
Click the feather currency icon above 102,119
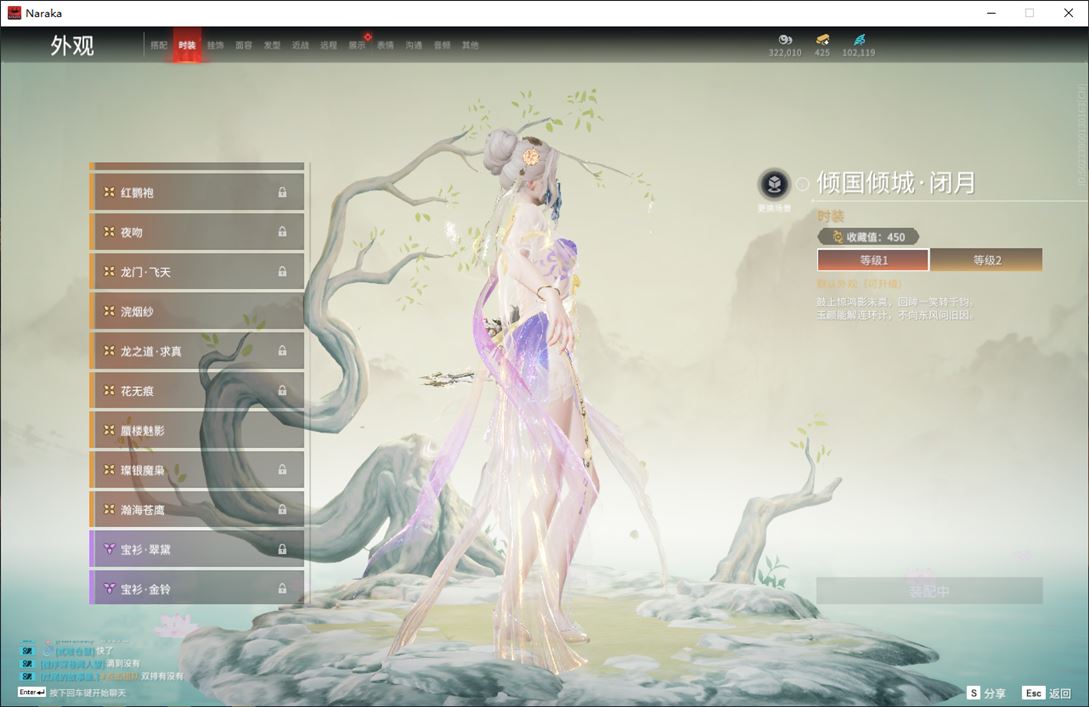859,40
